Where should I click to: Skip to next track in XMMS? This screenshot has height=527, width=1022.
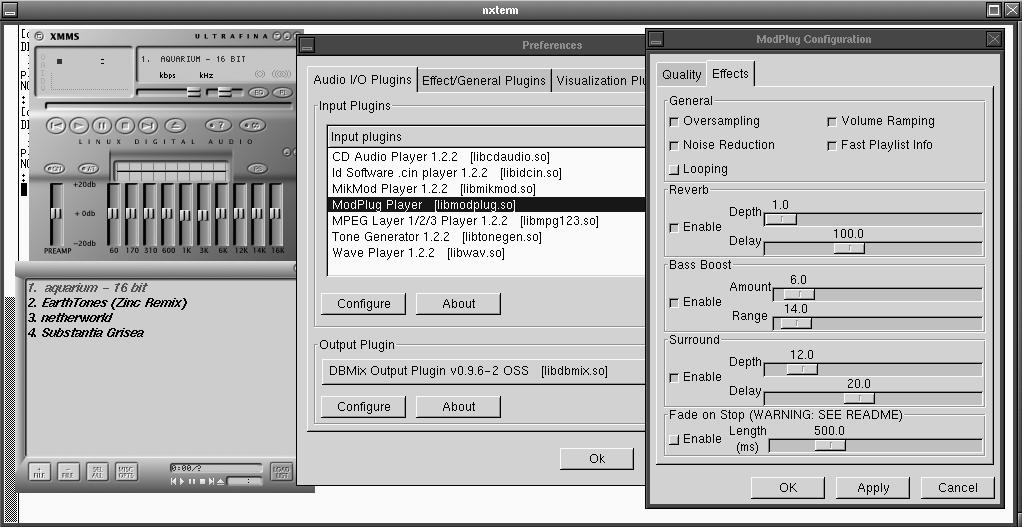[148, 125]
